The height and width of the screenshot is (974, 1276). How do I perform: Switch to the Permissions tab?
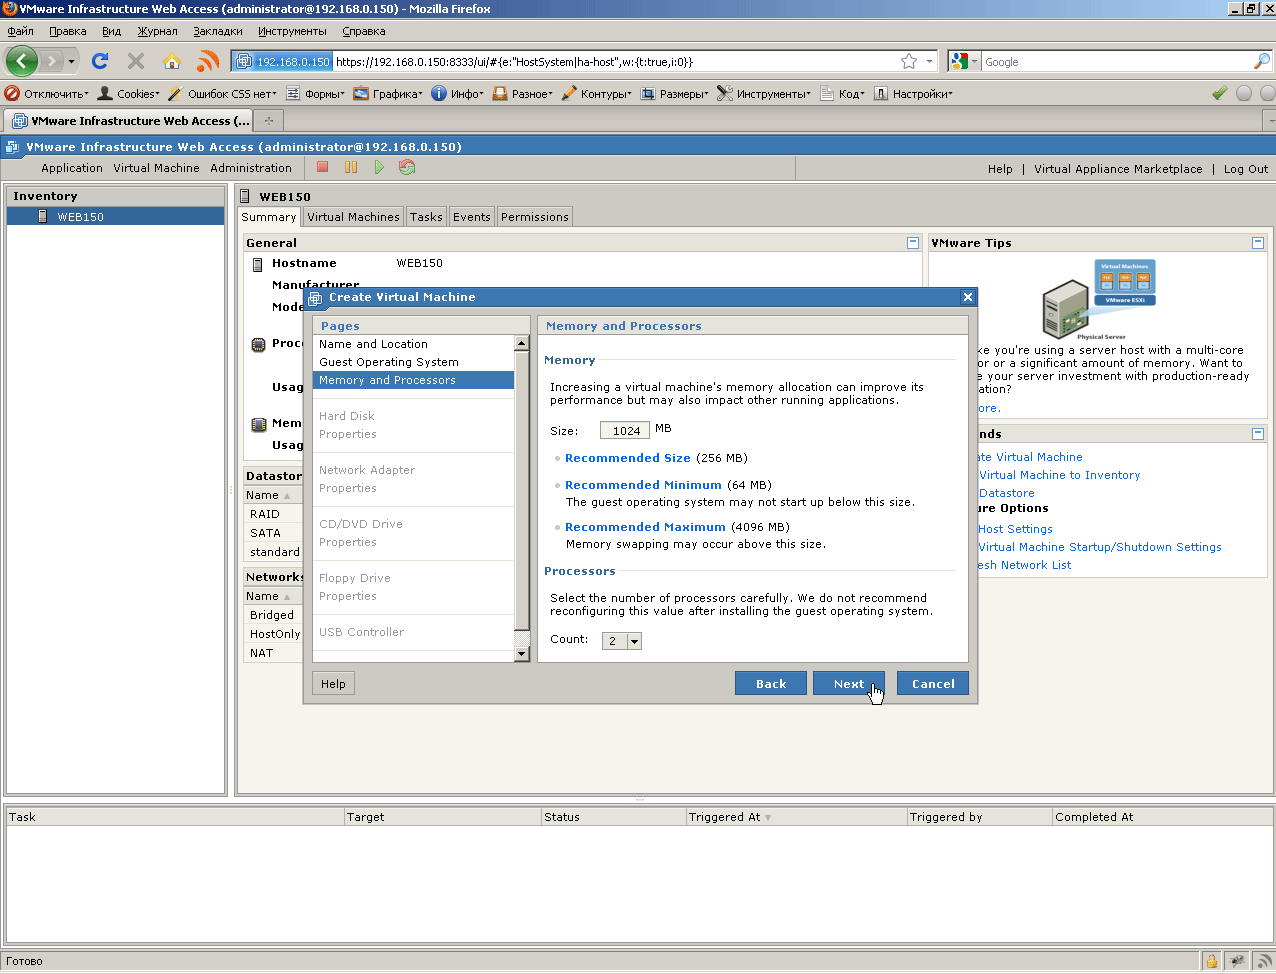534,217
